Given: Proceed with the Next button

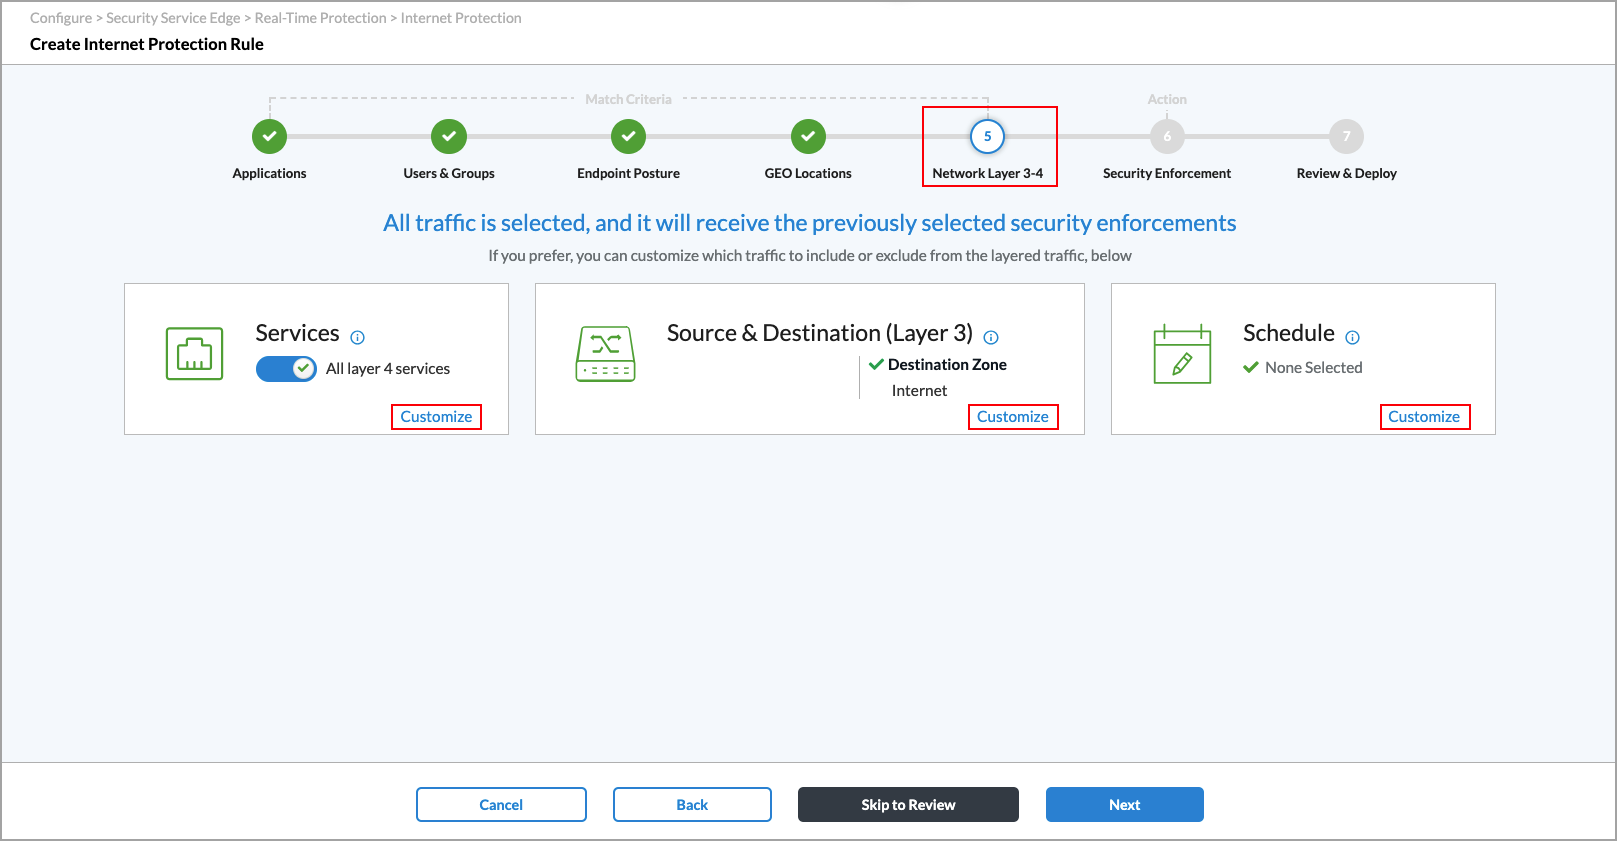Looking at the screenshot, I should click(x=1125, y=805).
